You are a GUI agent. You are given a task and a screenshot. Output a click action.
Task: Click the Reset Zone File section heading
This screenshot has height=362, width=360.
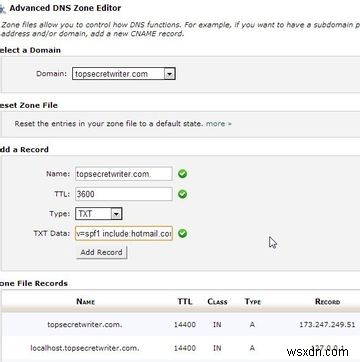[x=29, y=105]
